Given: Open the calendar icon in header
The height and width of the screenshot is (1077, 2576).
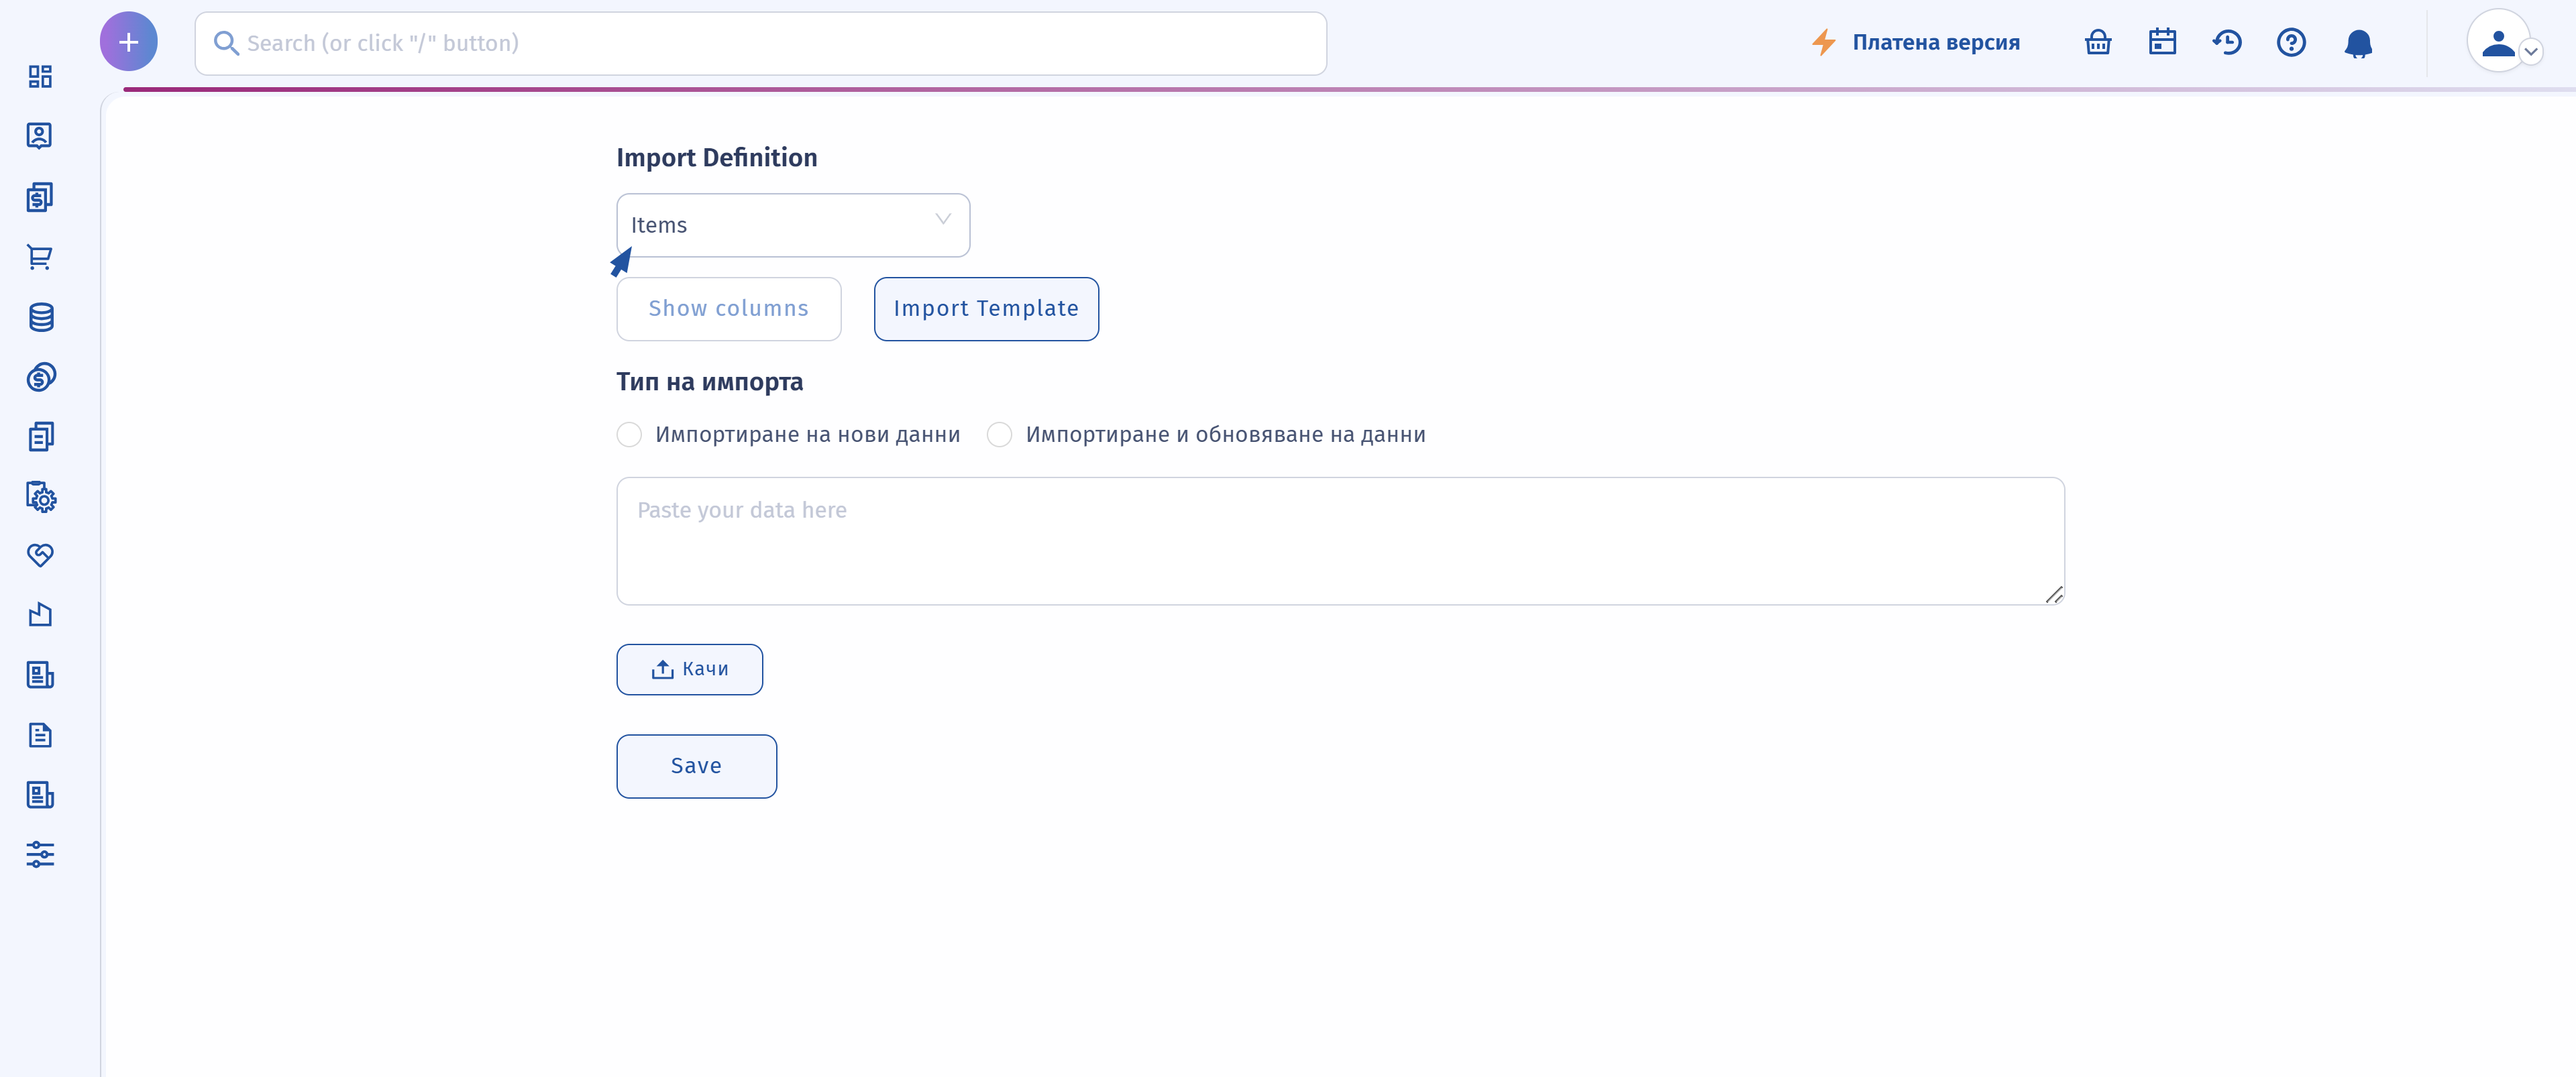Looking at the screenshot, I should click(2162, 42).
